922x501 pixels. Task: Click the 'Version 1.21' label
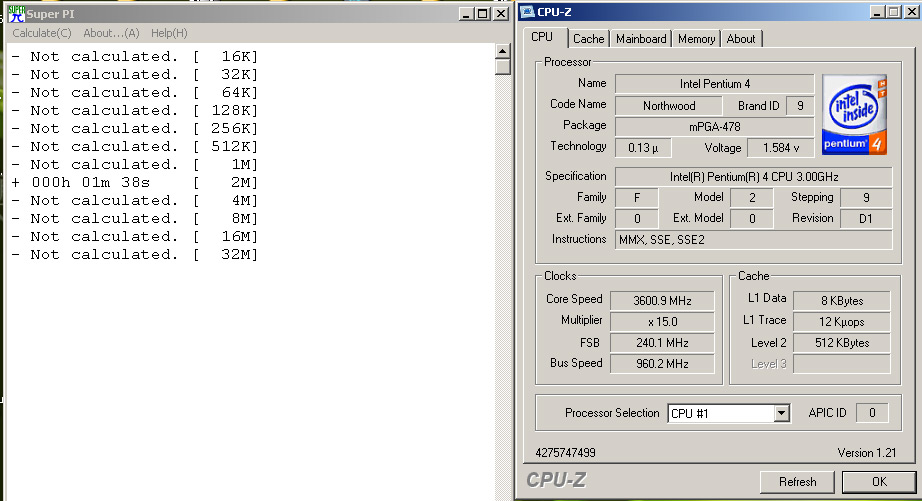867,453
